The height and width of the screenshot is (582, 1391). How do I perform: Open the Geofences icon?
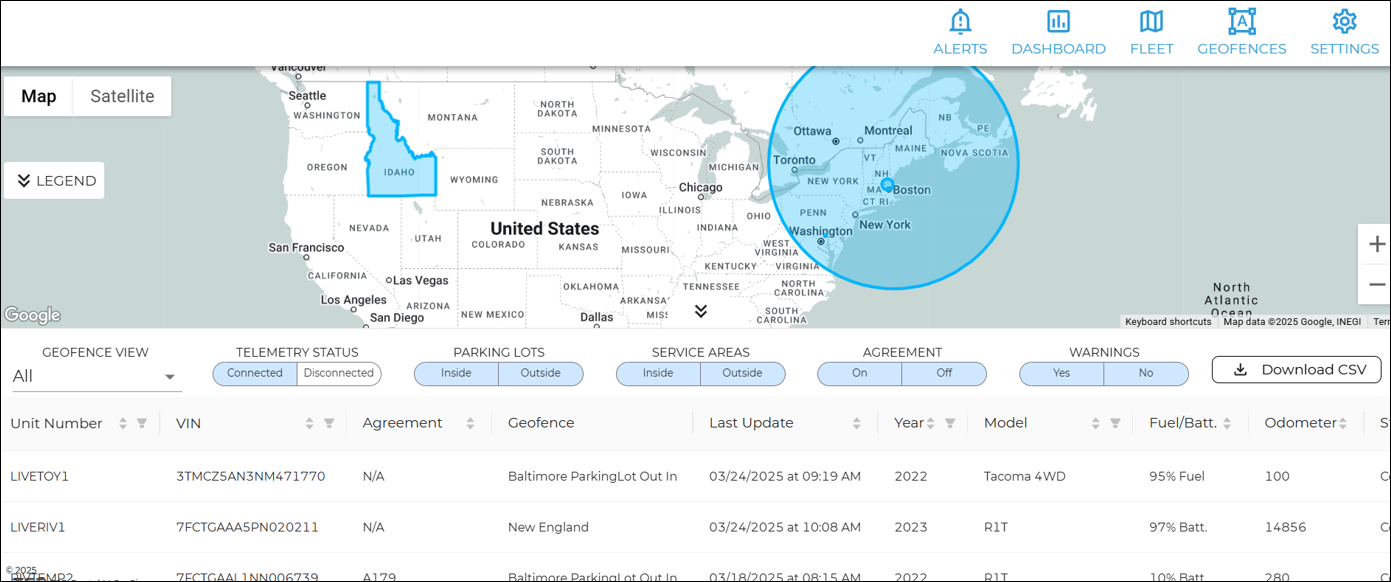[1241, 22]
